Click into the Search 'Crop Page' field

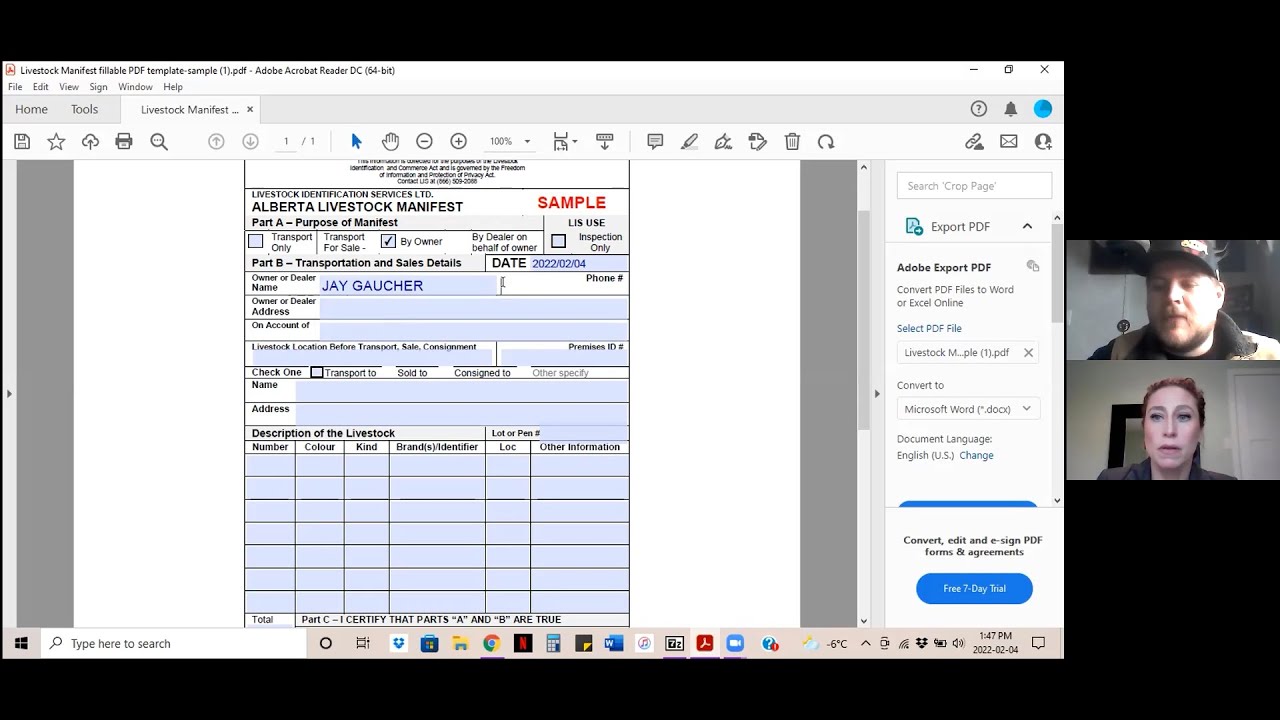[974, 186]
